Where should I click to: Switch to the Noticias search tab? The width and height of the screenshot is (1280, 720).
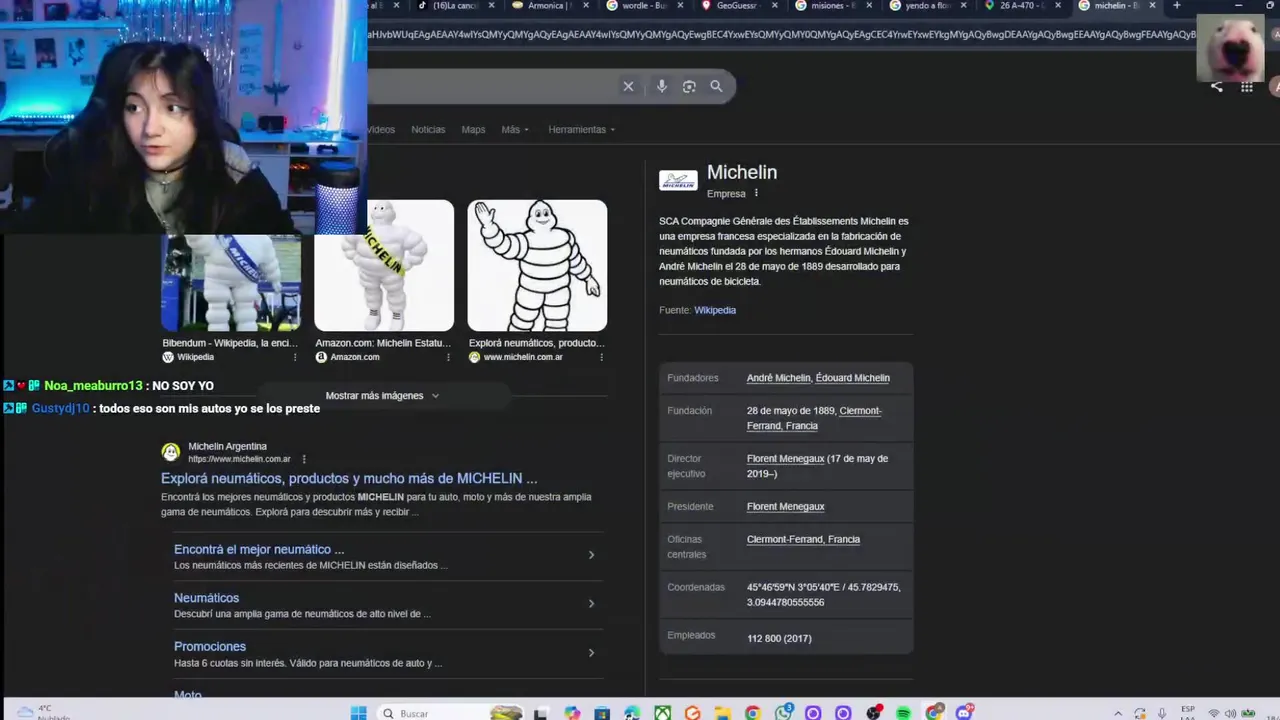click(x=428, y=129)
